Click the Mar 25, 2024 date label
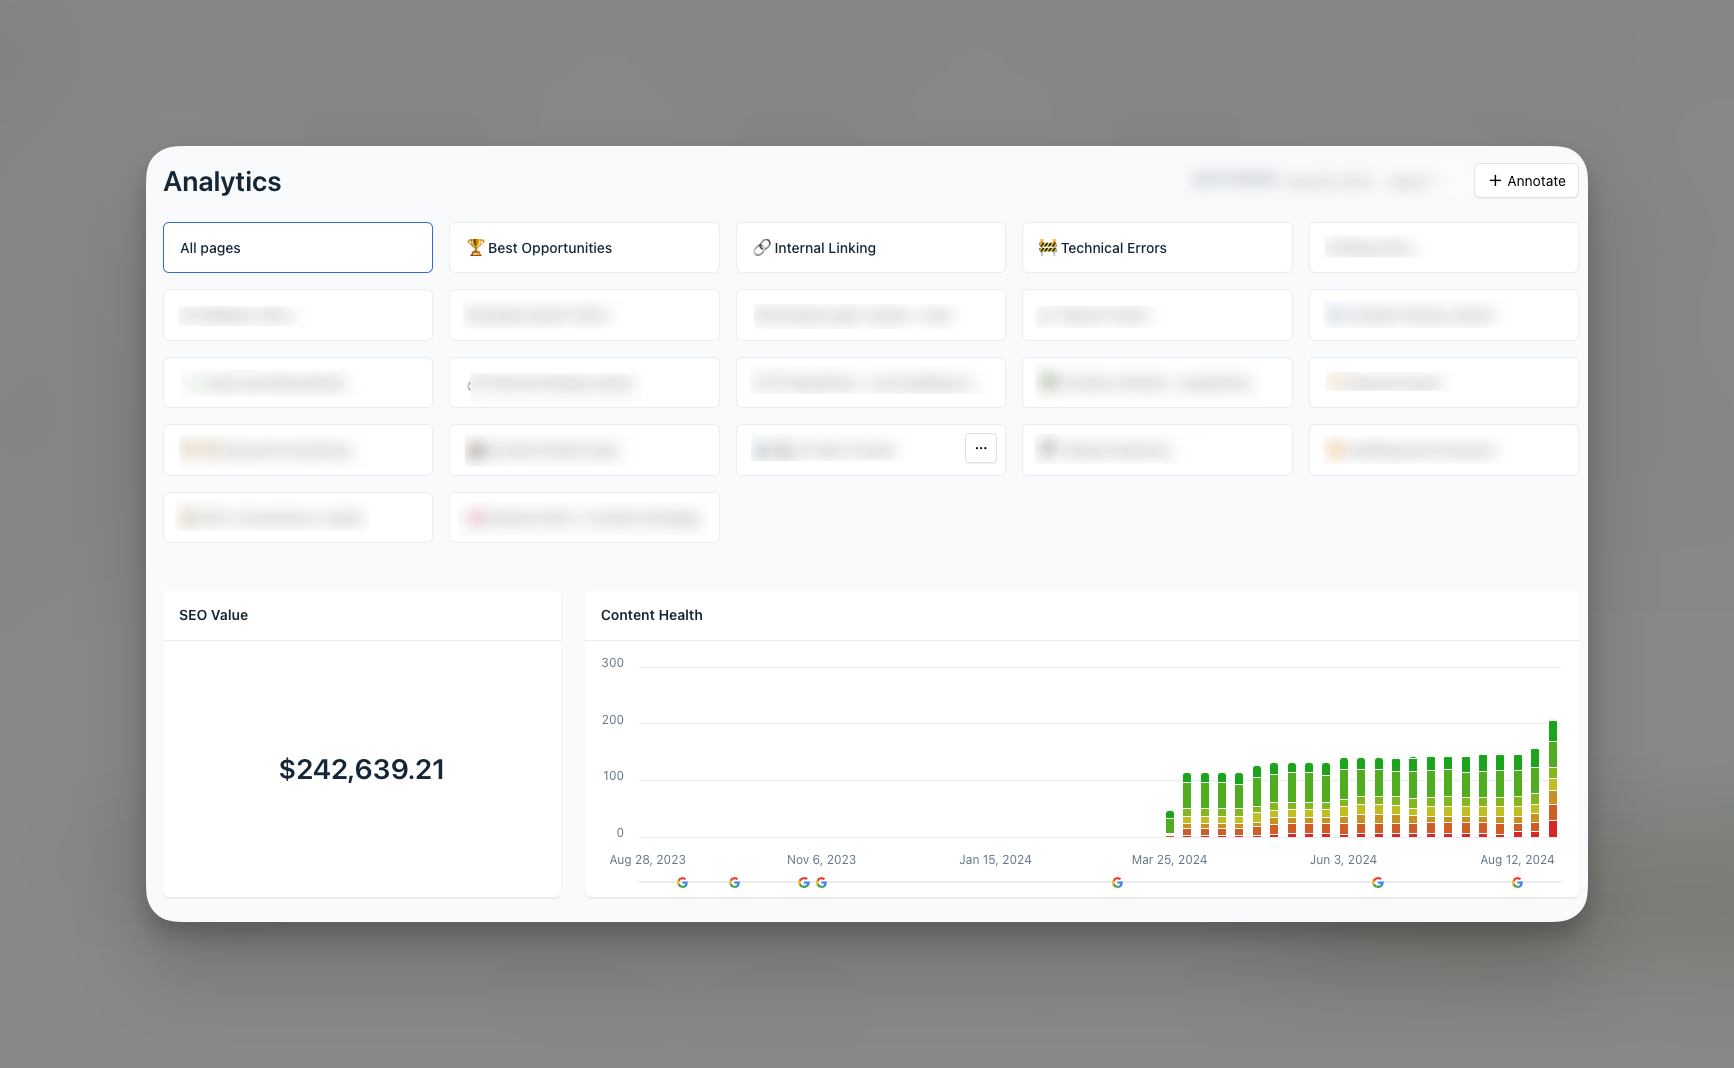 [x=1170, y=860]
